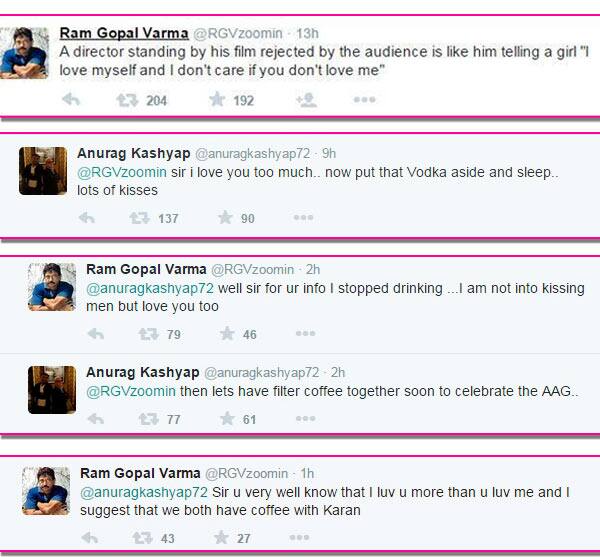Reply to the 13h Ram Gopal Varma tweet
Screen dimensions: 600x557
point(71,100)
